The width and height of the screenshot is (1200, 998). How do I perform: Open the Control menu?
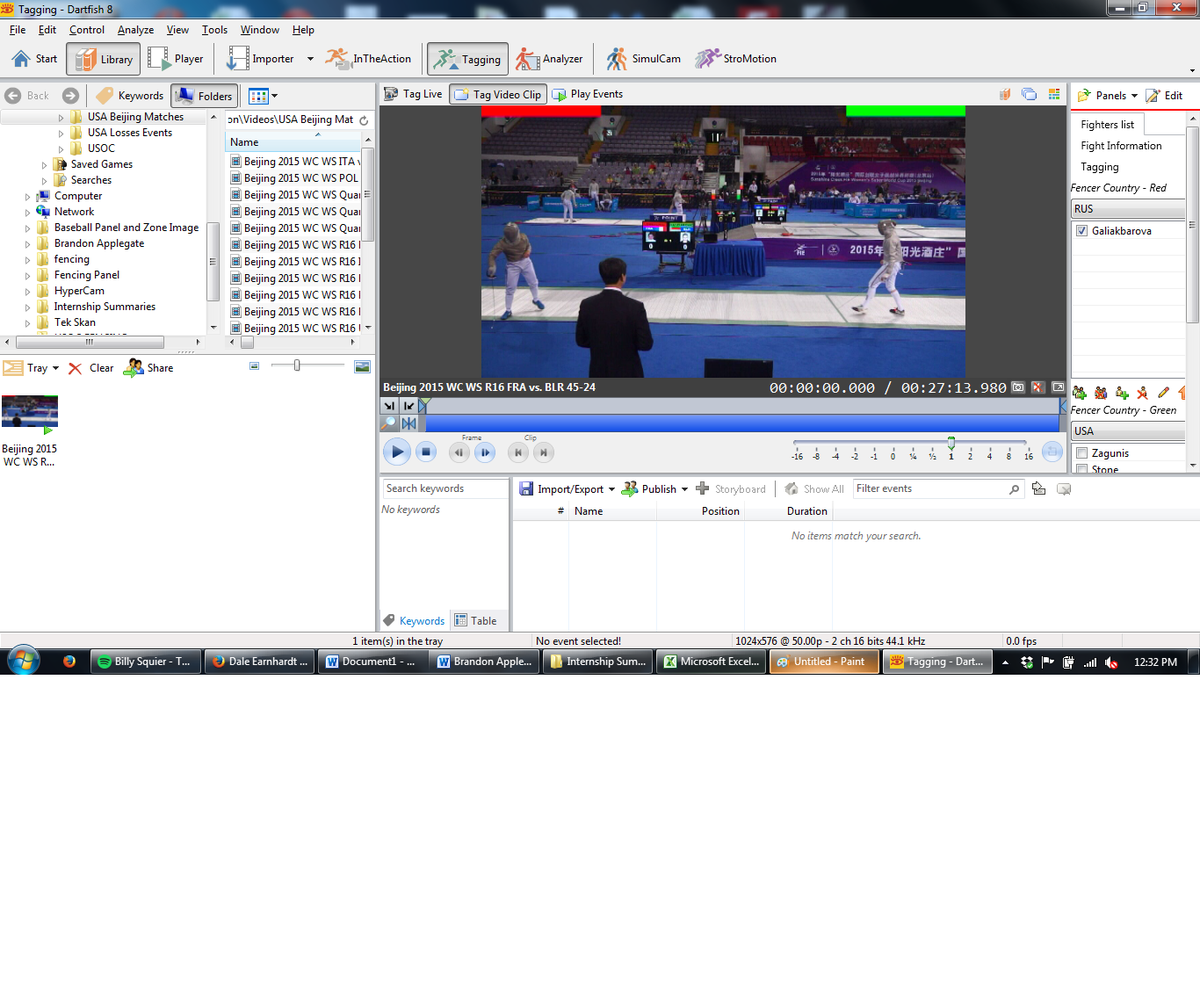click(x=87, y=30)
